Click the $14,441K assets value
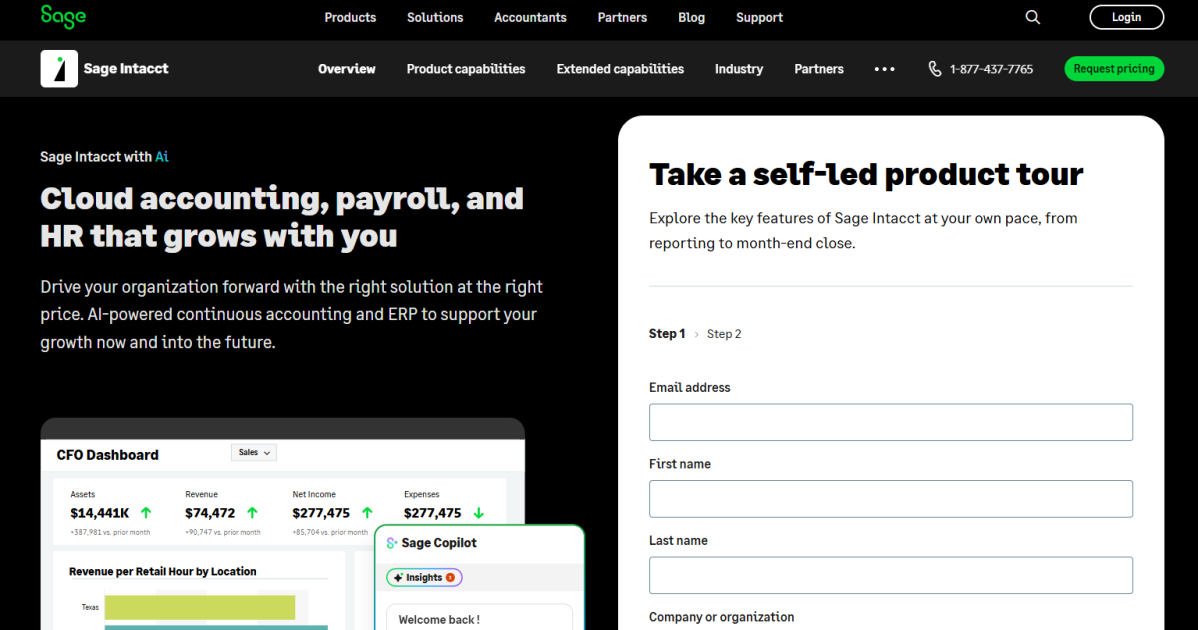 [100, 513]
